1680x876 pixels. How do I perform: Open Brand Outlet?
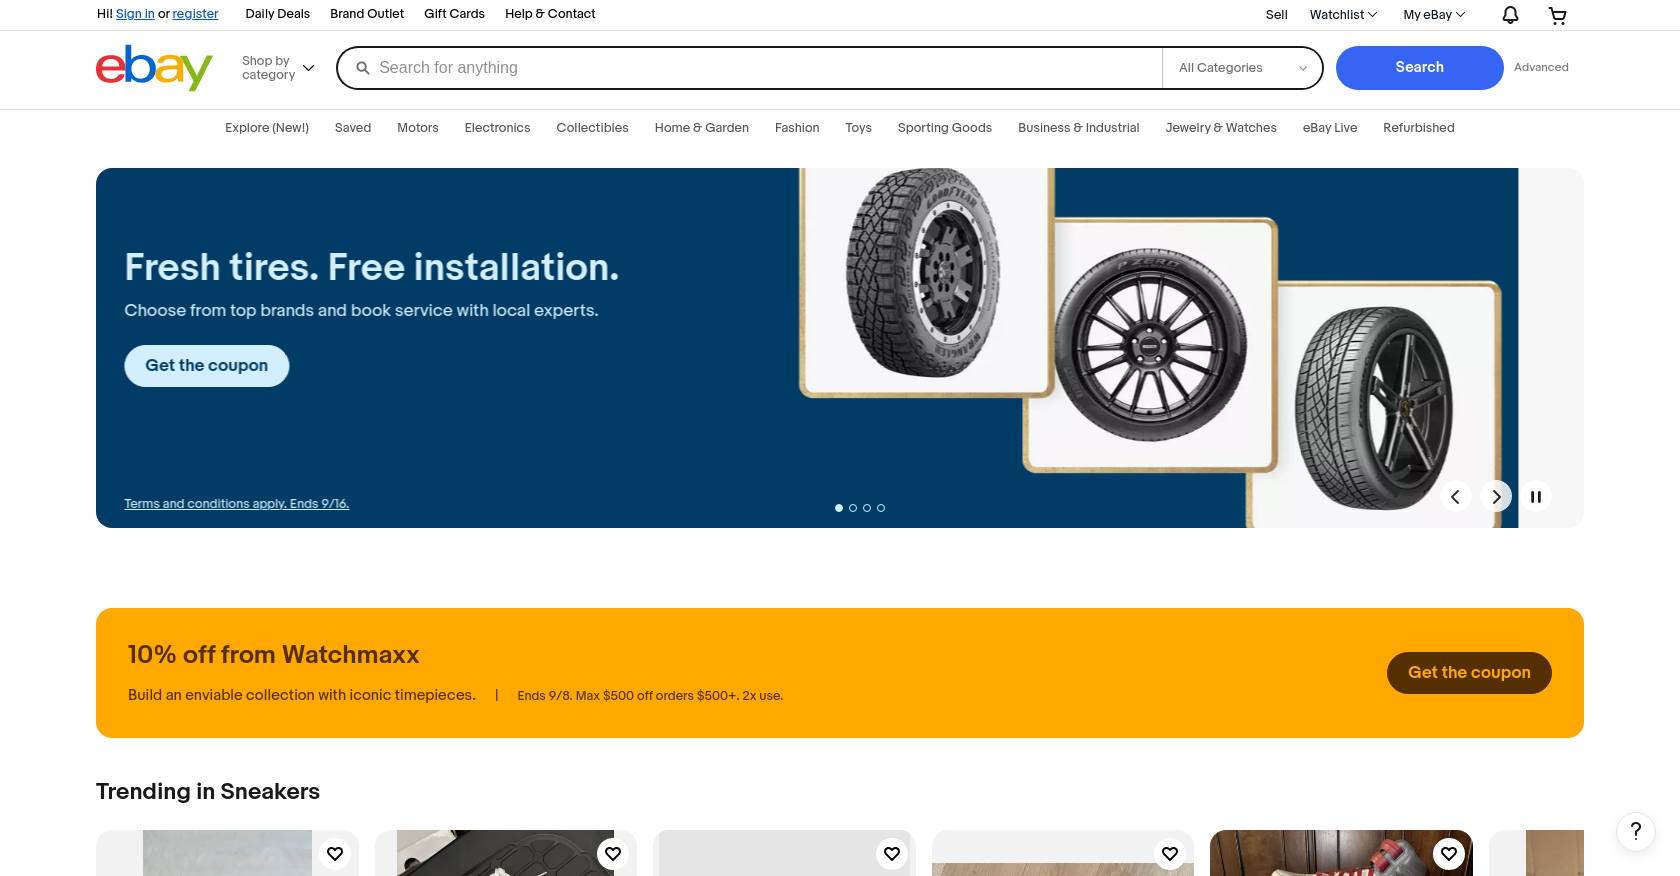[367, 14]
